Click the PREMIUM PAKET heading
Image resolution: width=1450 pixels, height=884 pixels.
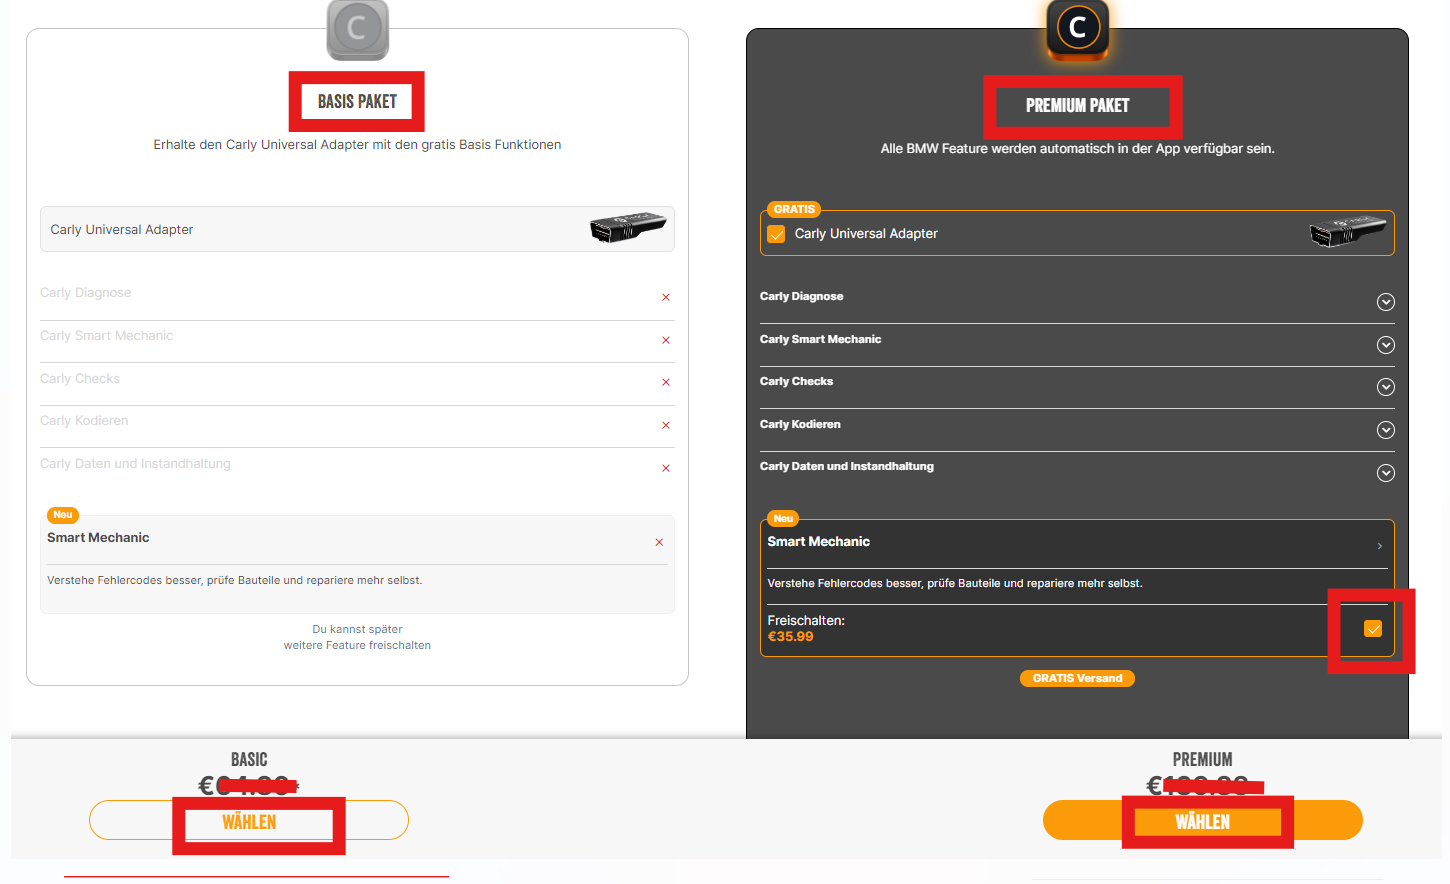tap(1077, 105)
